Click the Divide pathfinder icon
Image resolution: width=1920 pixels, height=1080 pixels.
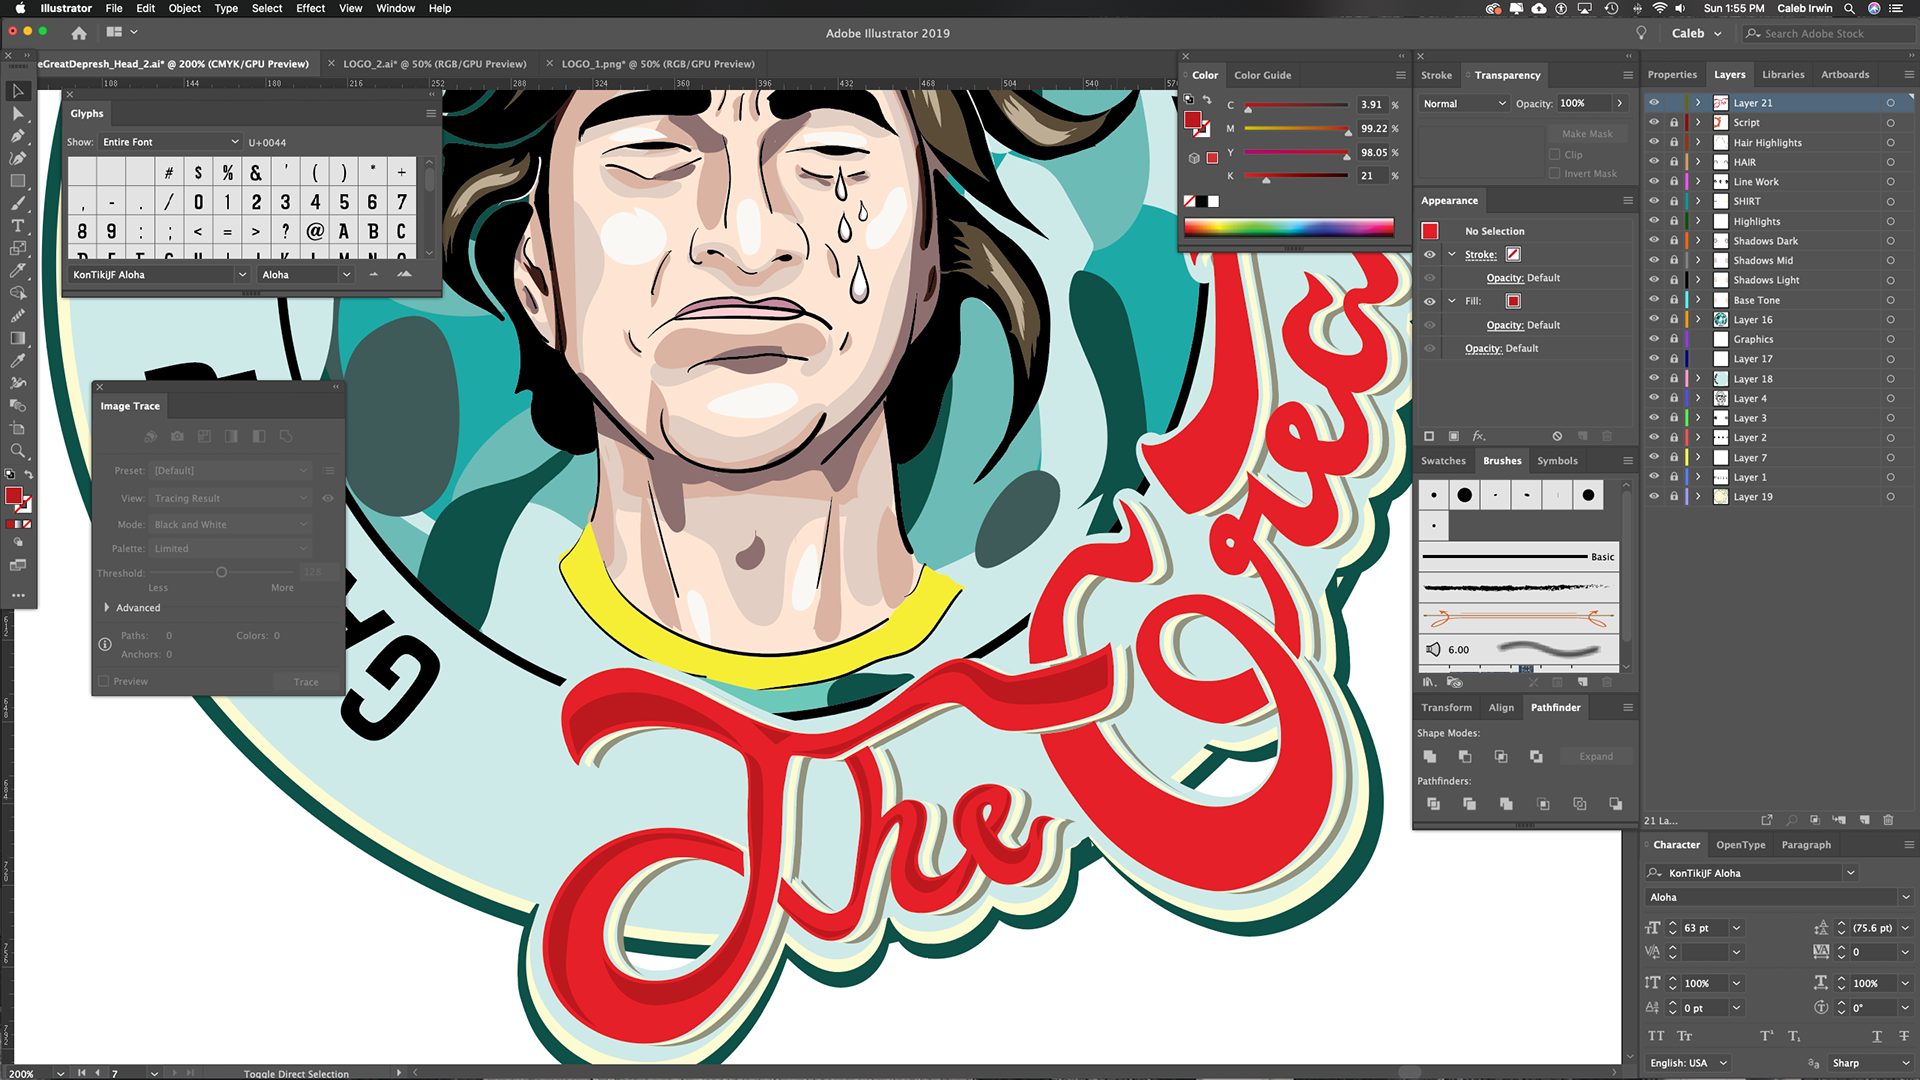pos(1433,804)
